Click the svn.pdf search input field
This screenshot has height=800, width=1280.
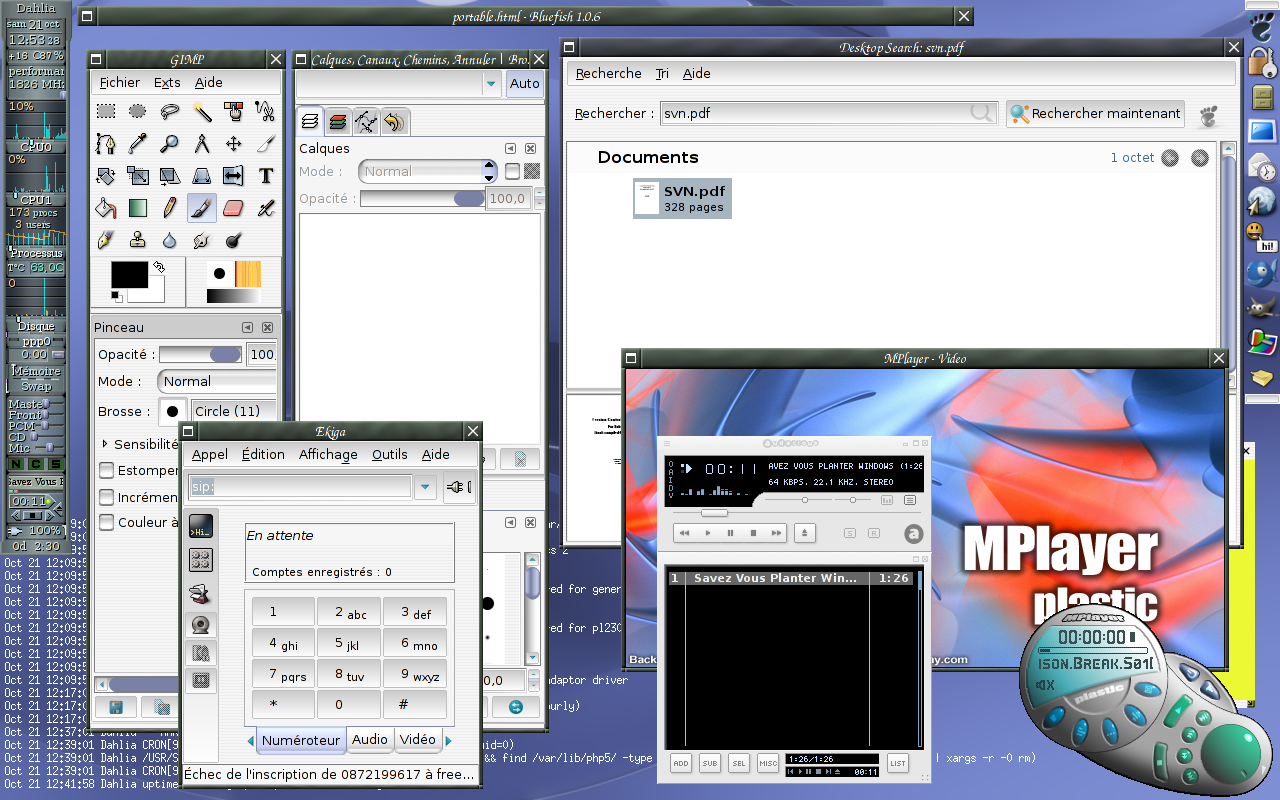click(828, 113)
